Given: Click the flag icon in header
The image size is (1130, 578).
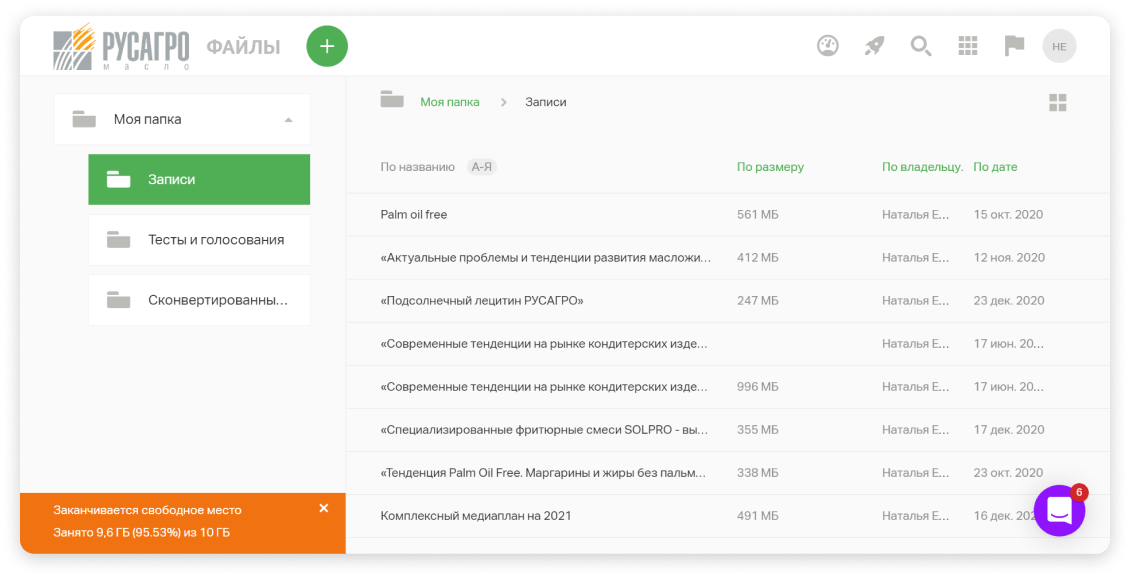Looking at the screenshot, I should click(1014, 46).
